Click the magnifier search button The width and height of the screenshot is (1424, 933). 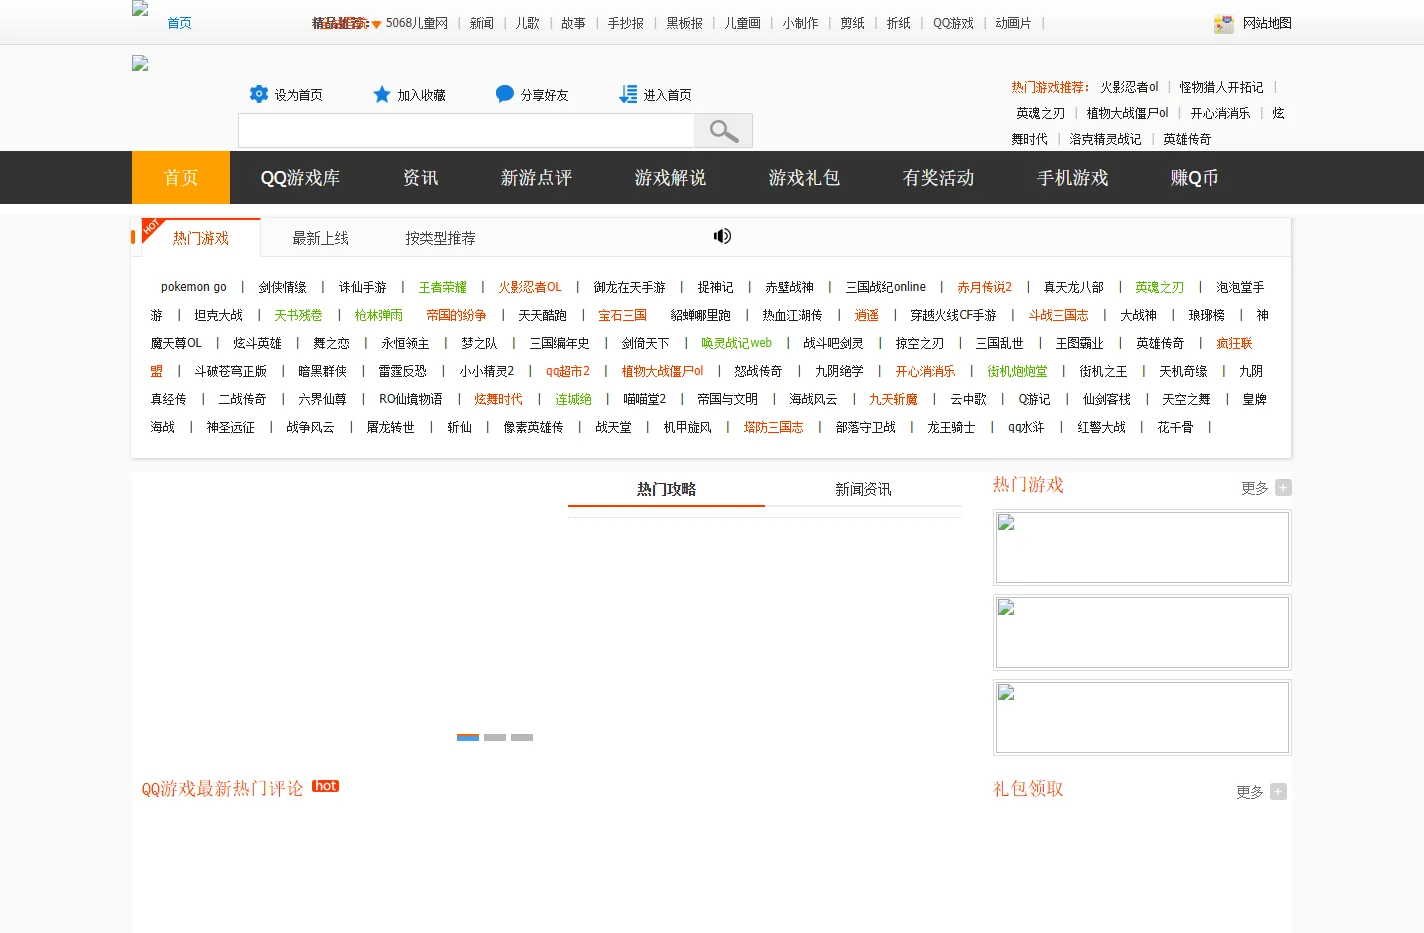(x=723, y=131)
